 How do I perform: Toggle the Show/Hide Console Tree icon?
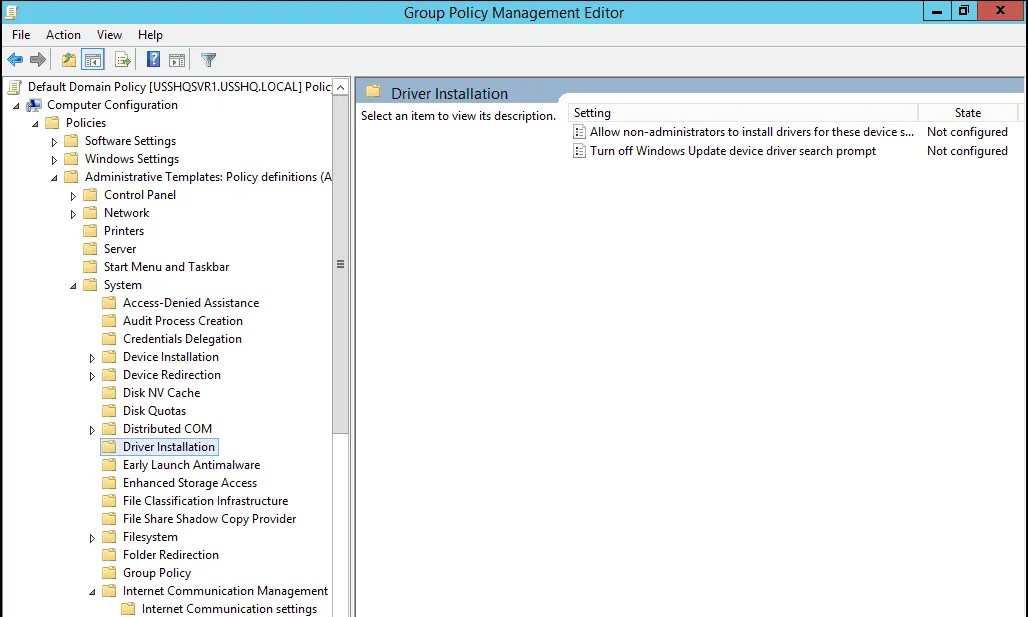point(92,59)
